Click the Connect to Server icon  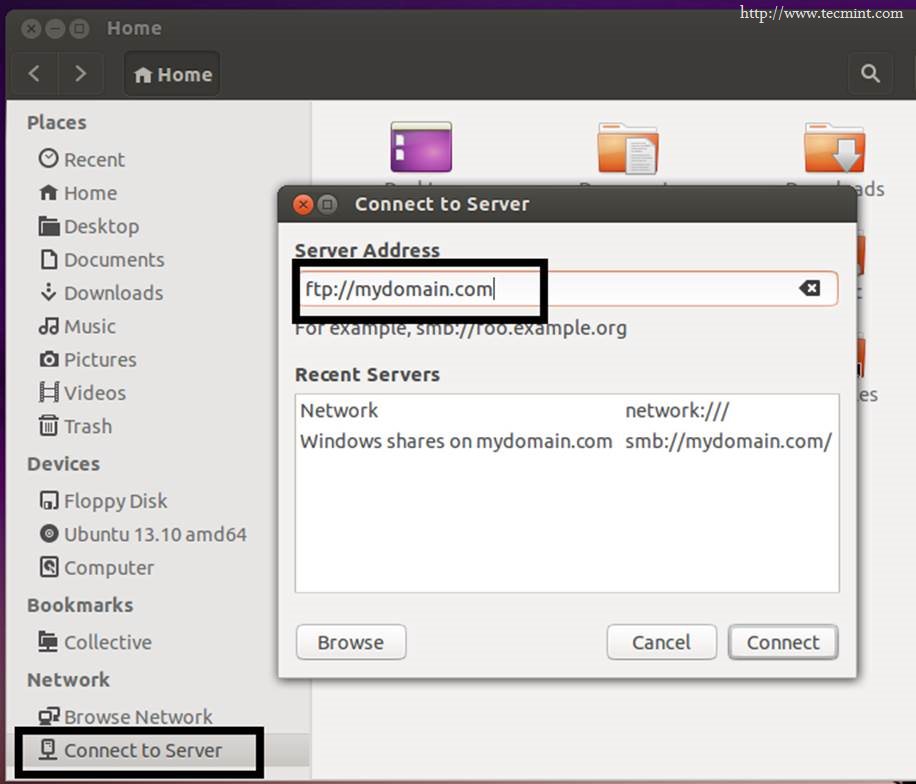(x=48, y=749)
